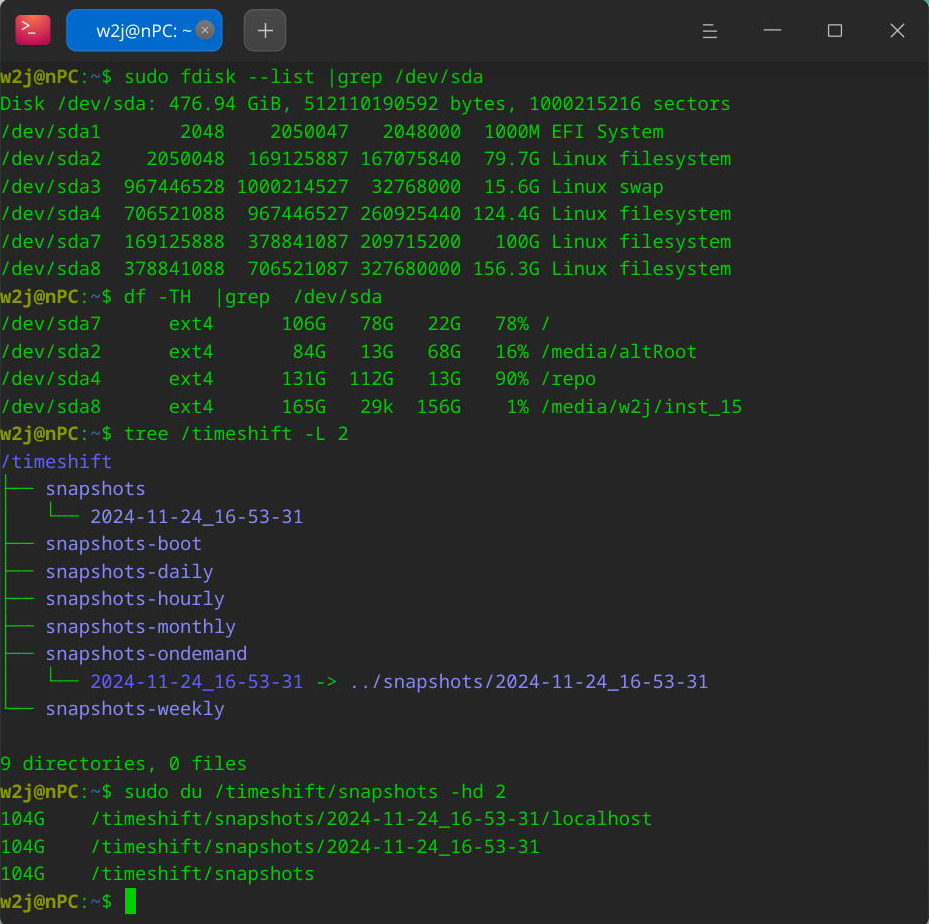Minimize the terminal window
The height and width of the screenshot is (924, 929).
772,30
